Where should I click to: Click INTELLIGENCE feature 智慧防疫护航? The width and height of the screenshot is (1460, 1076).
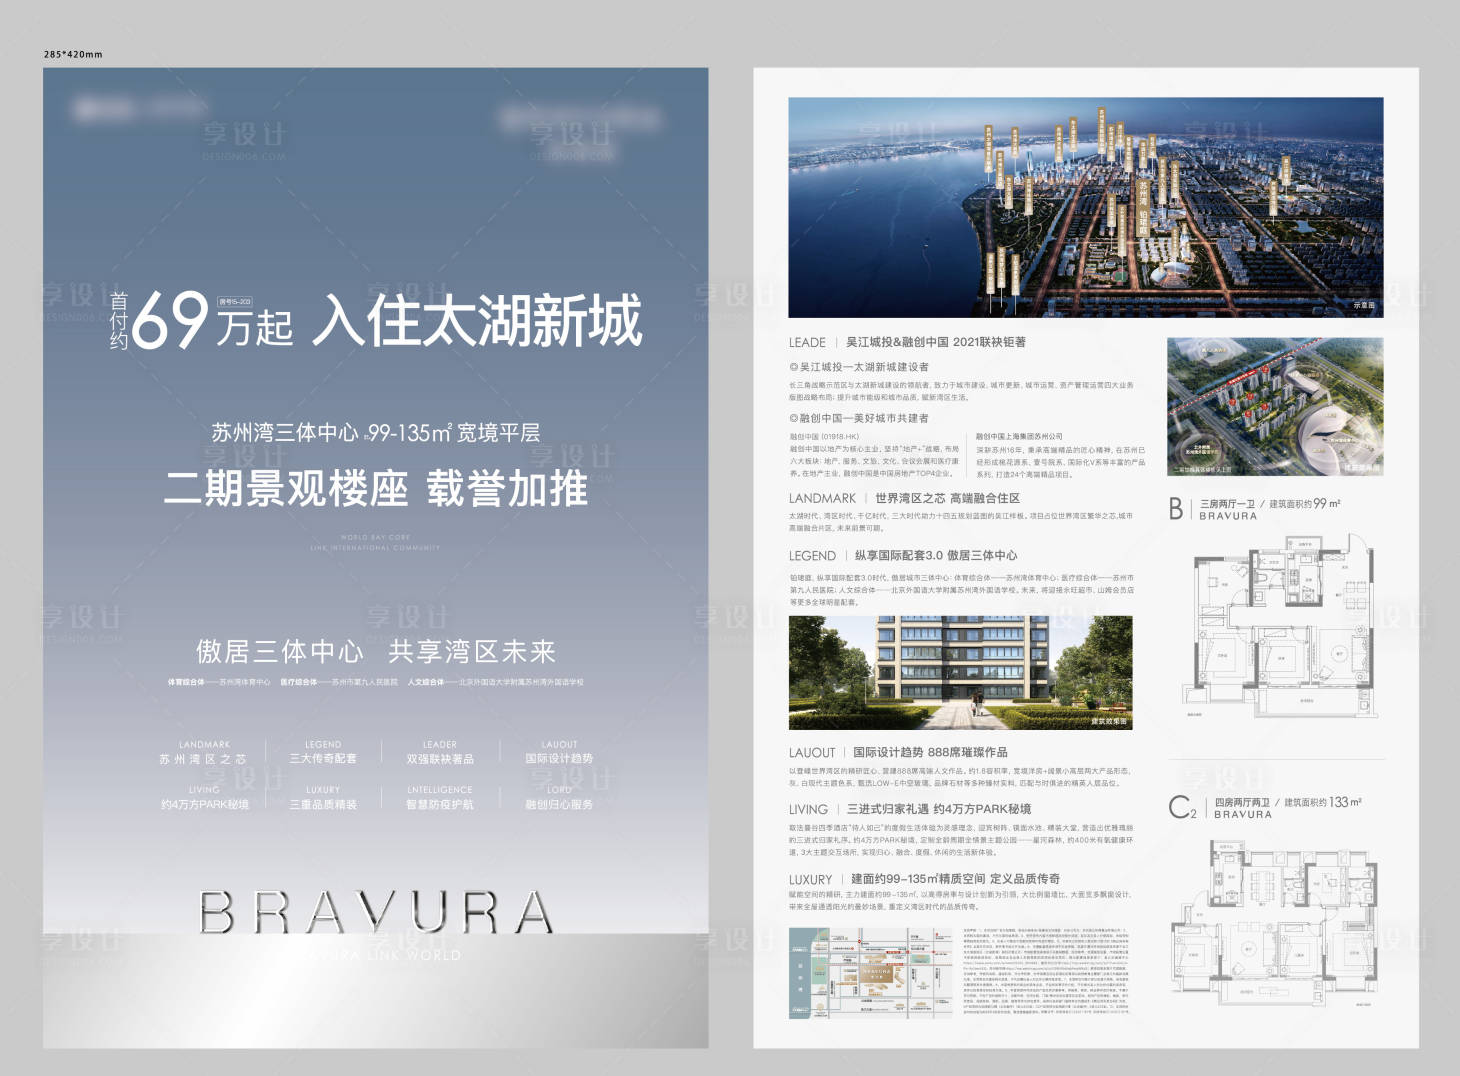[440, 804]
